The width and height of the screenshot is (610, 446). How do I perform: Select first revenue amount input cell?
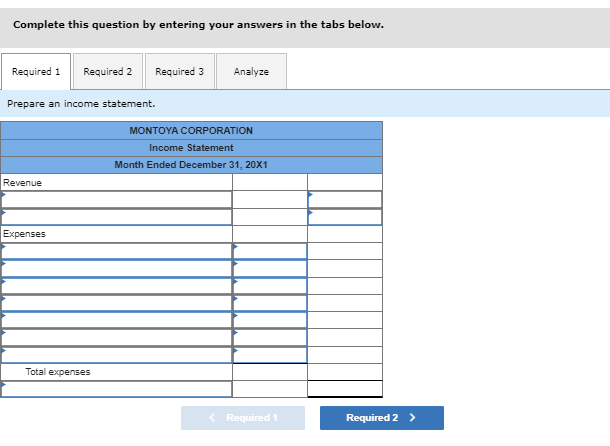tap(345, 200)
